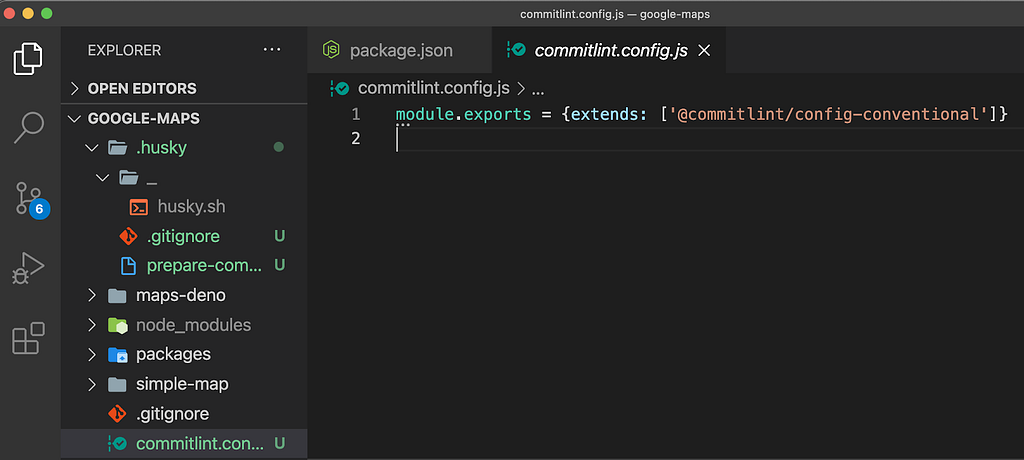Click git icon of root .gitignore
Viewport: 1024px width, 460px height.
(117, 414)
